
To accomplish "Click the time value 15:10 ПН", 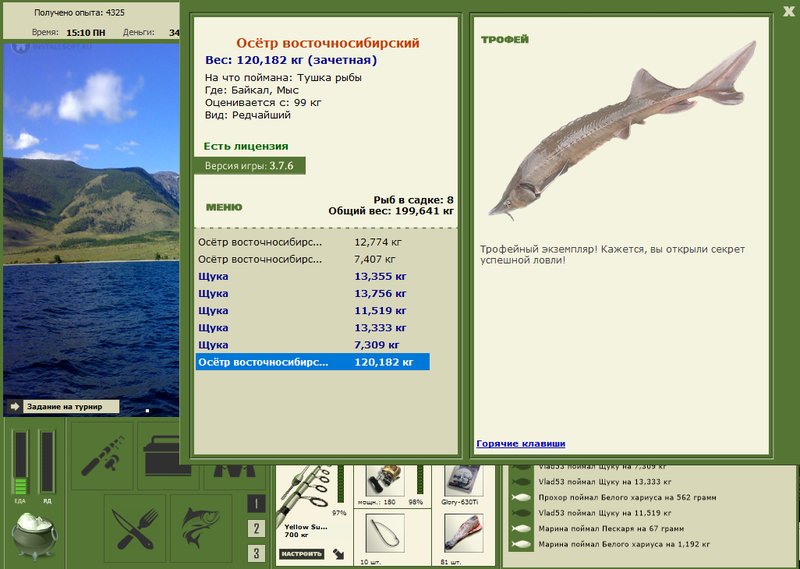I will click(86, 33).
